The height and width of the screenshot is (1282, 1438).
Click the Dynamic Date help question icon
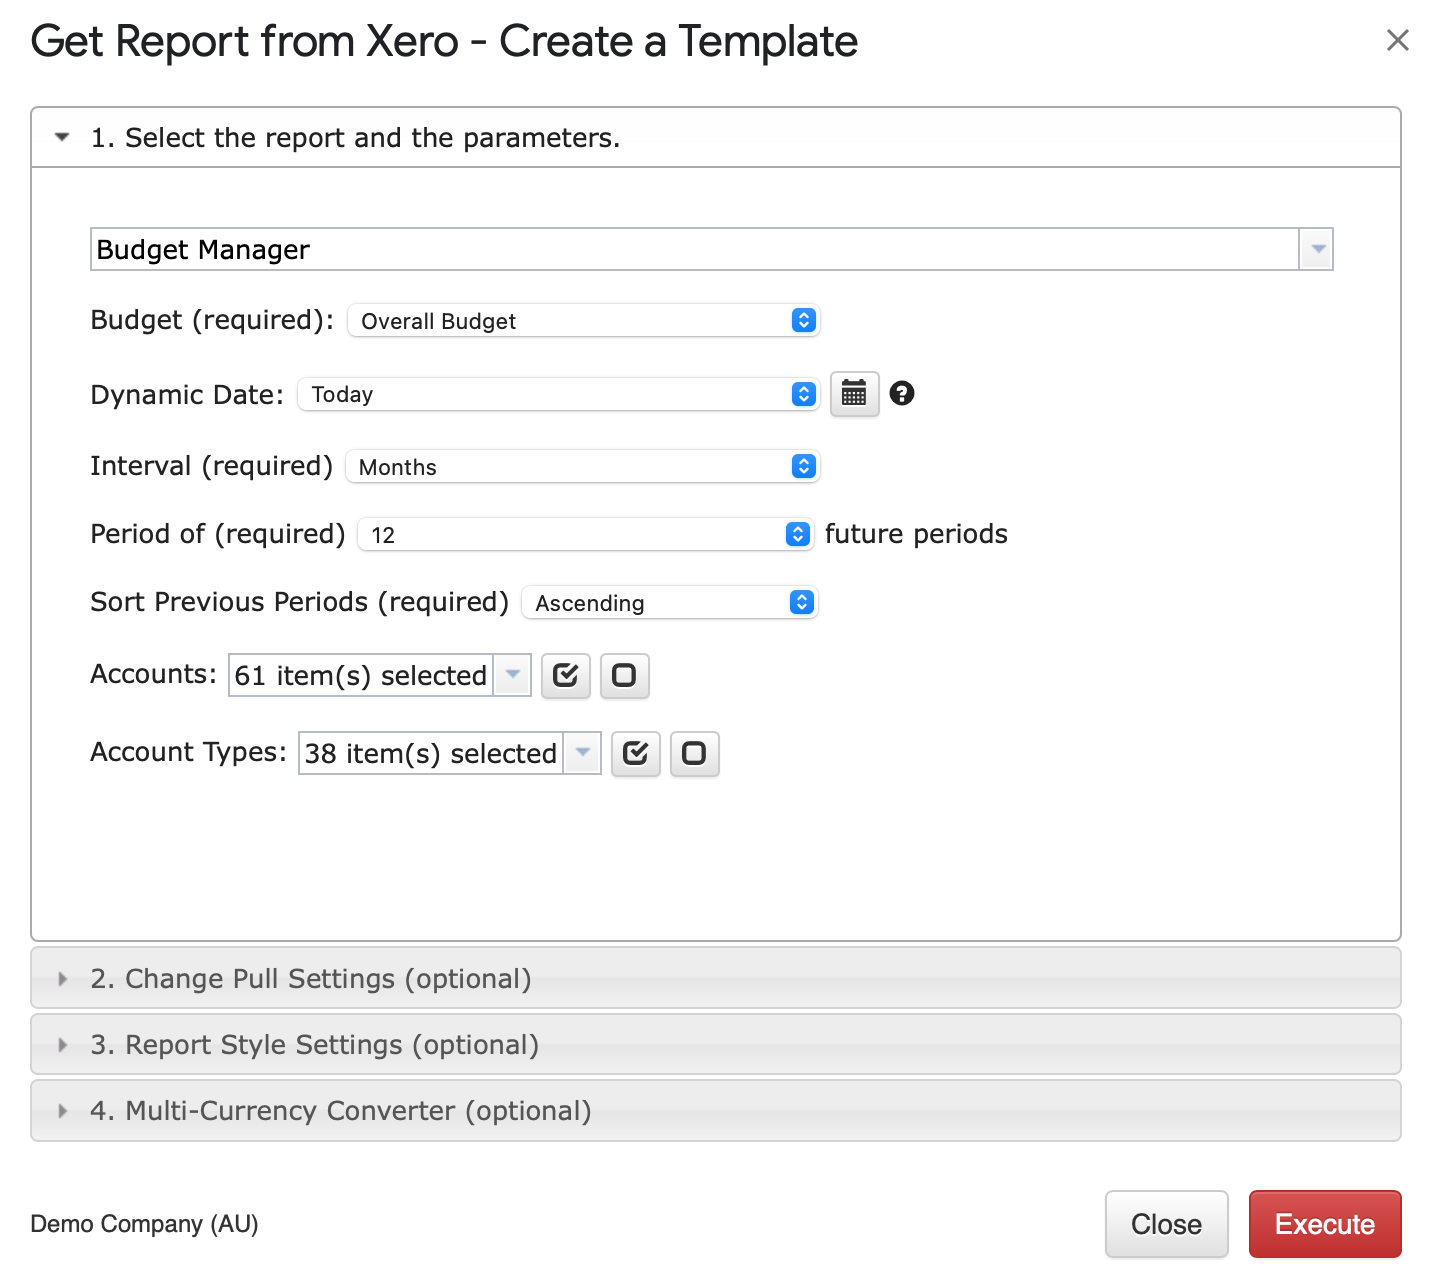(902, 394)
